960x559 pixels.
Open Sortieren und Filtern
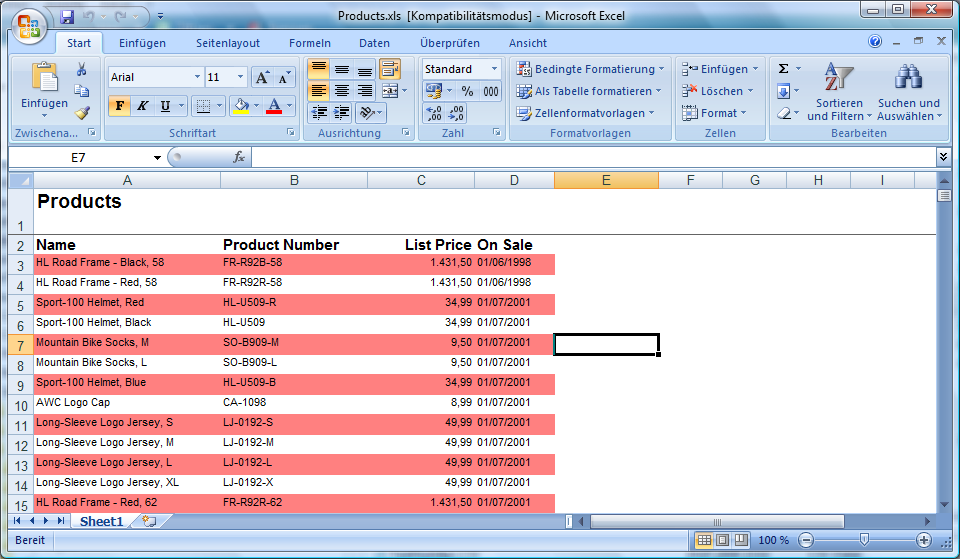click(x=839, y=92)
